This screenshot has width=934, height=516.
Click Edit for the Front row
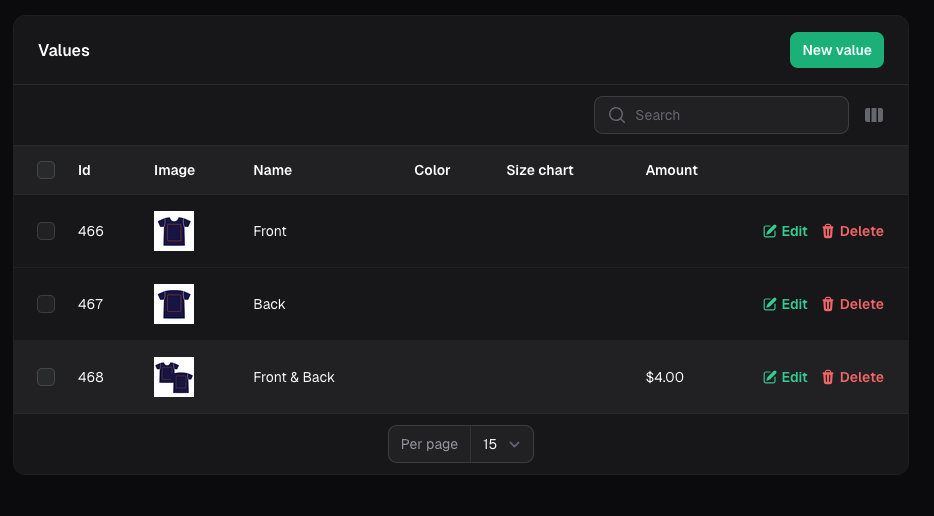pyautogui.click(x=785, y=231)
